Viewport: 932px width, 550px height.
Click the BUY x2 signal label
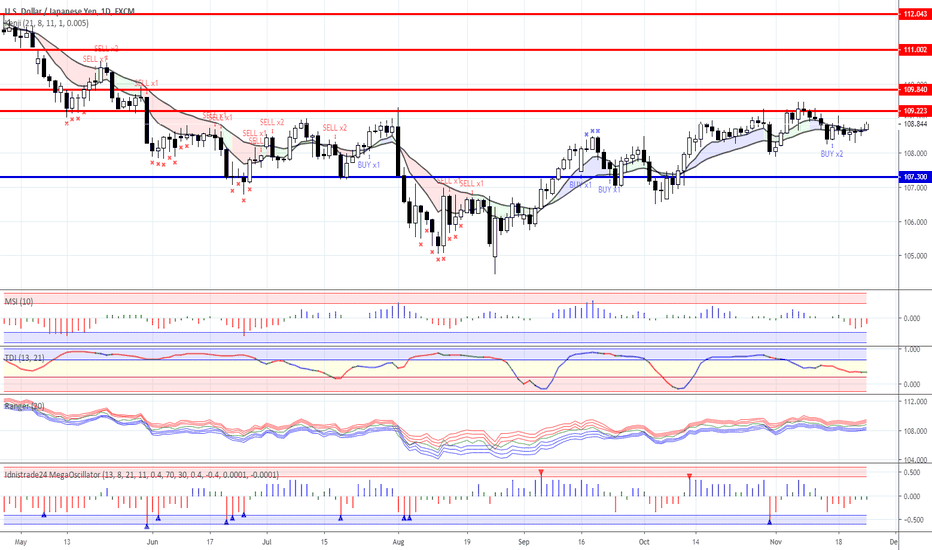pyautogui.click(x=832, y=154)
